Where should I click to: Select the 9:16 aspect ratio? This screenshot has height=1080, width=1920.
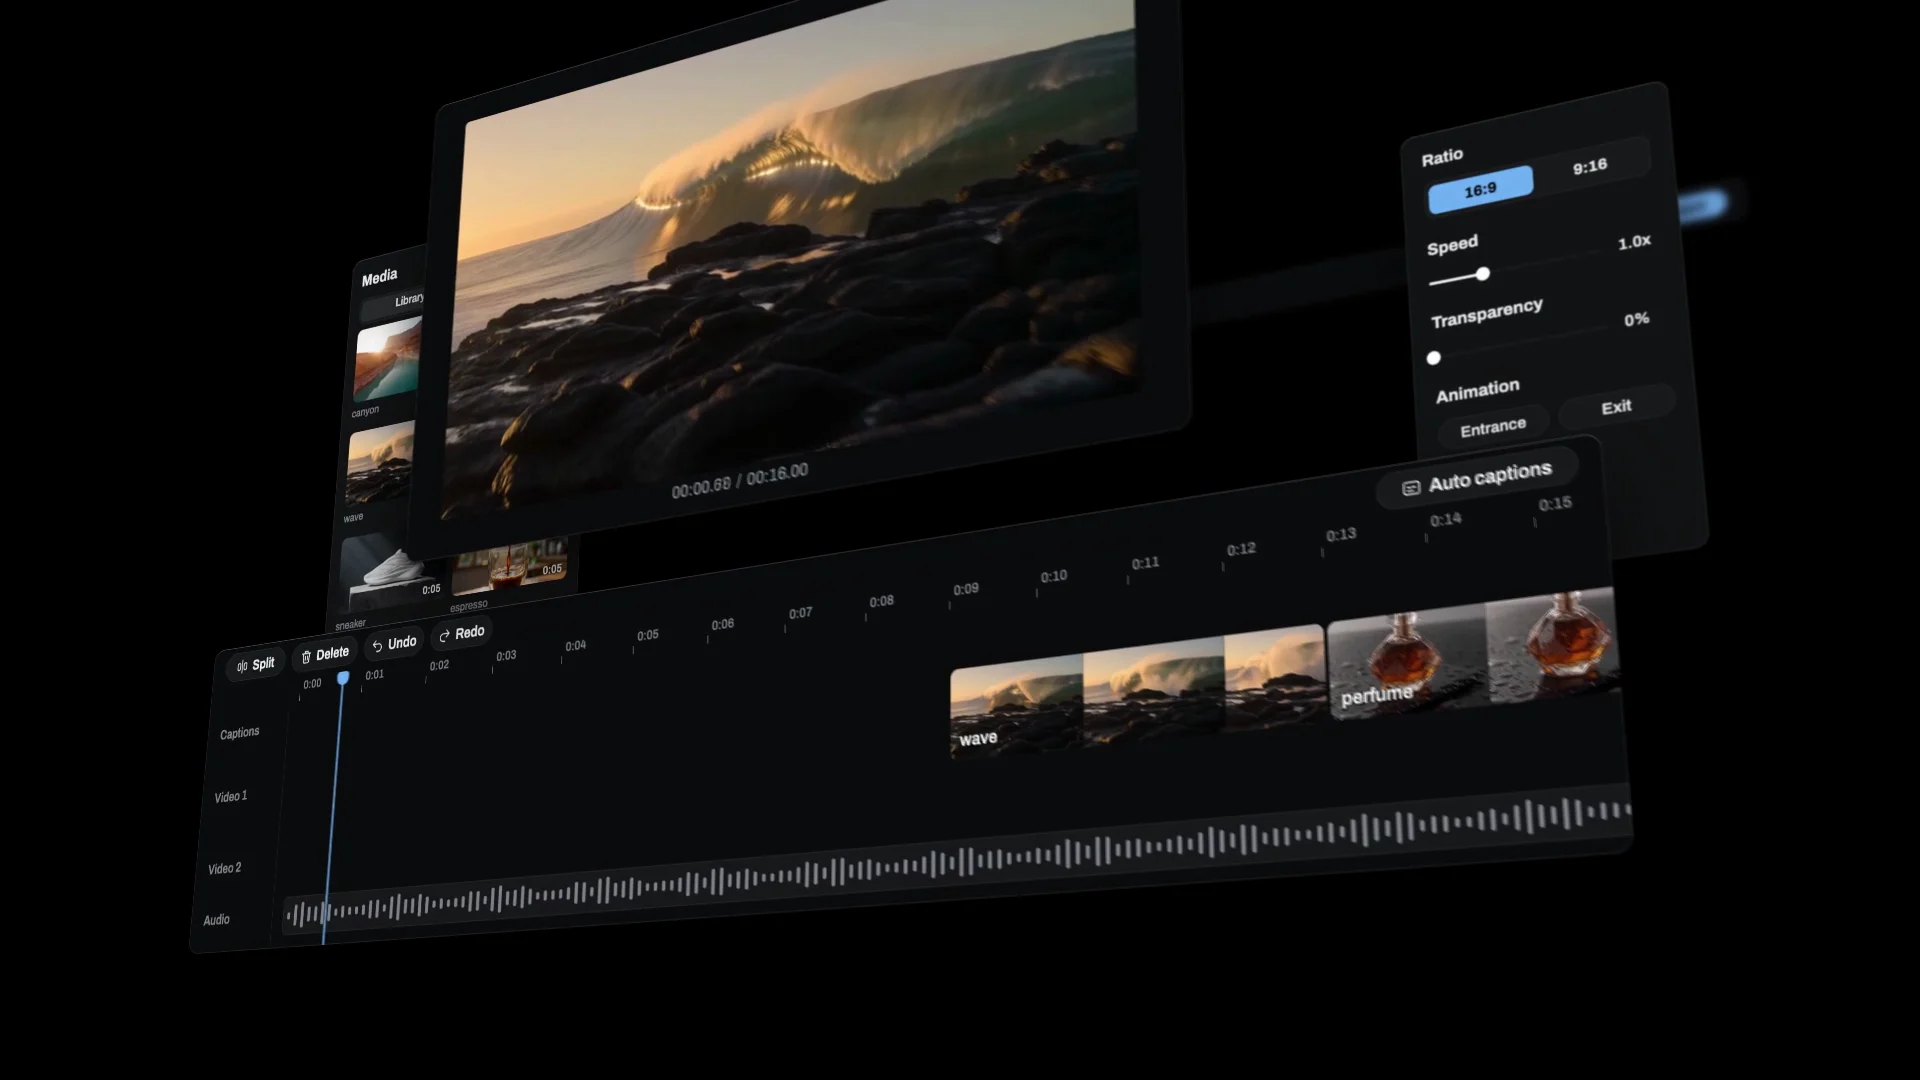tap(1590, 166)
